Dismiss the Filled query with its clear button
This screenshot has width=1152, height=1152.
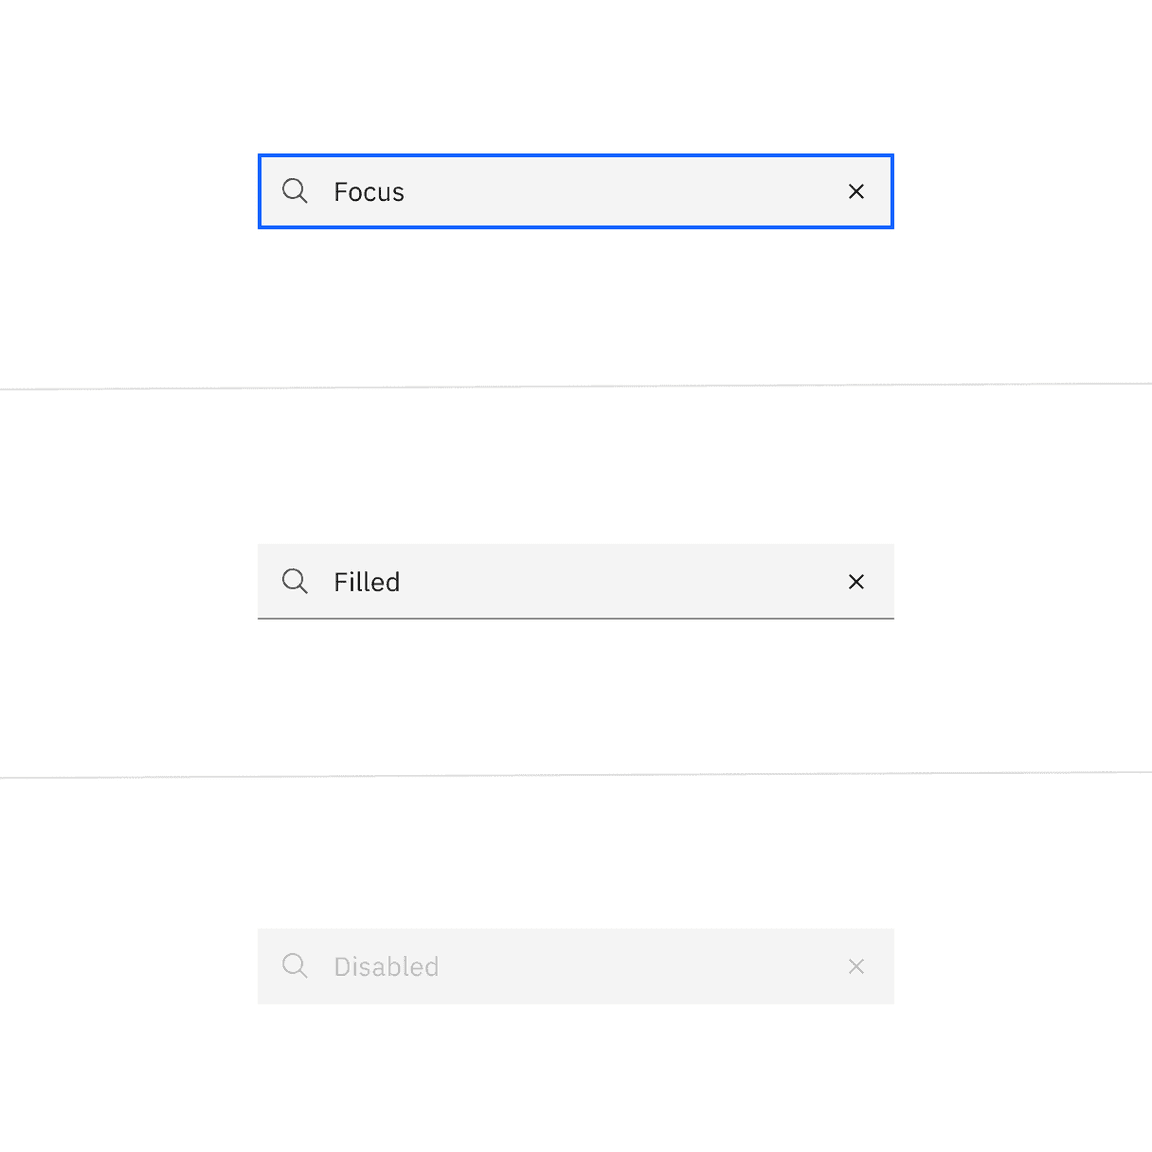tap(857, 581)
